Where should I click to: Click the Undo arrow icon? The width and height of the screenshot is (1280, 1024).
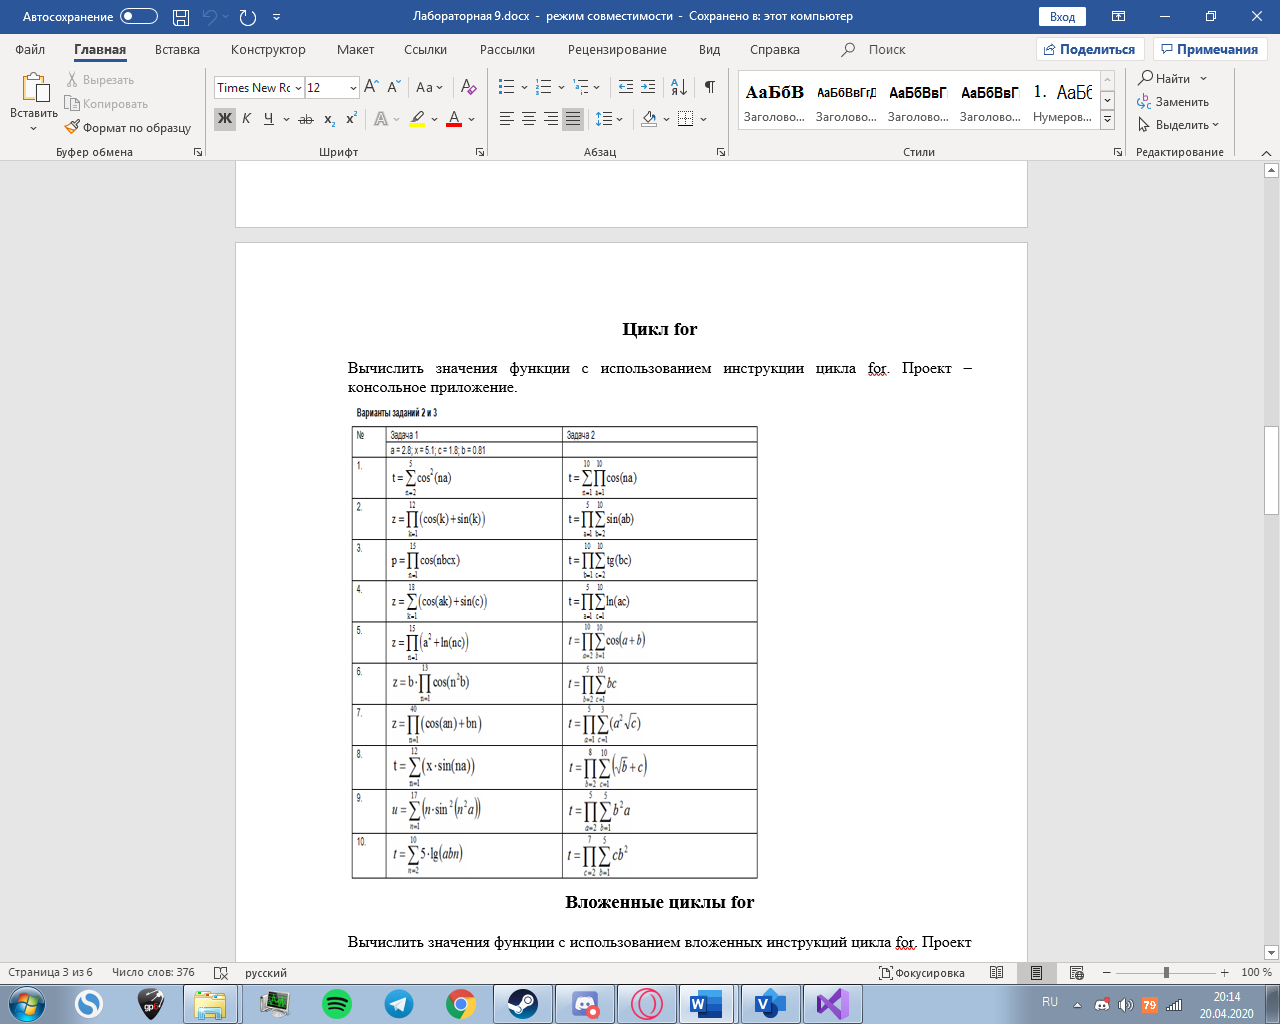point(210,17)
